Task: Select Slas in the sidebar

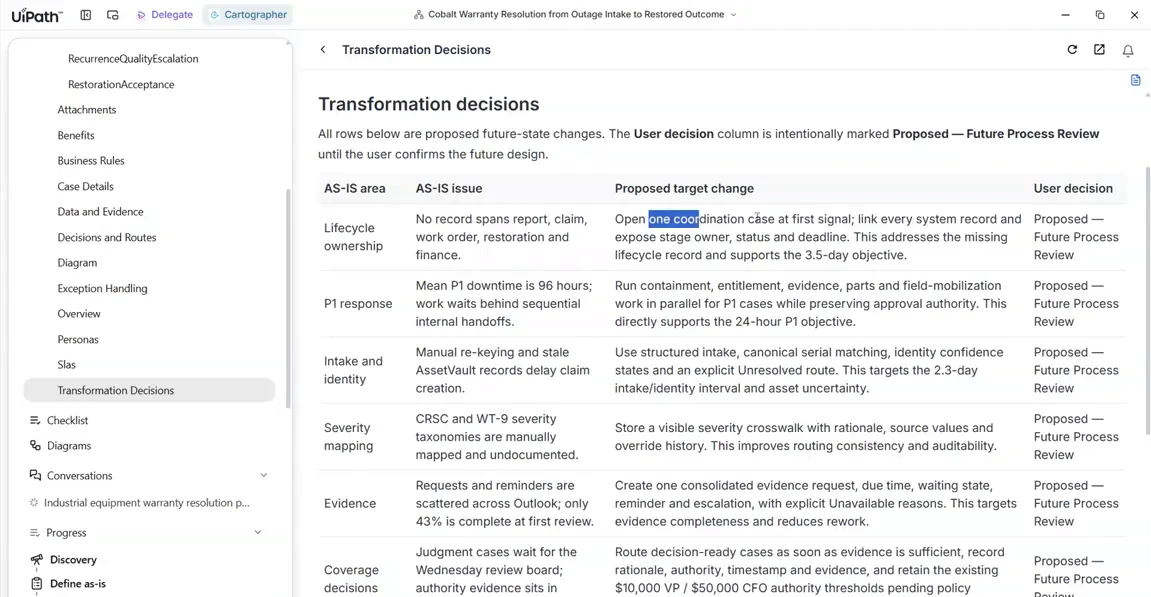Action: point(66,365)
